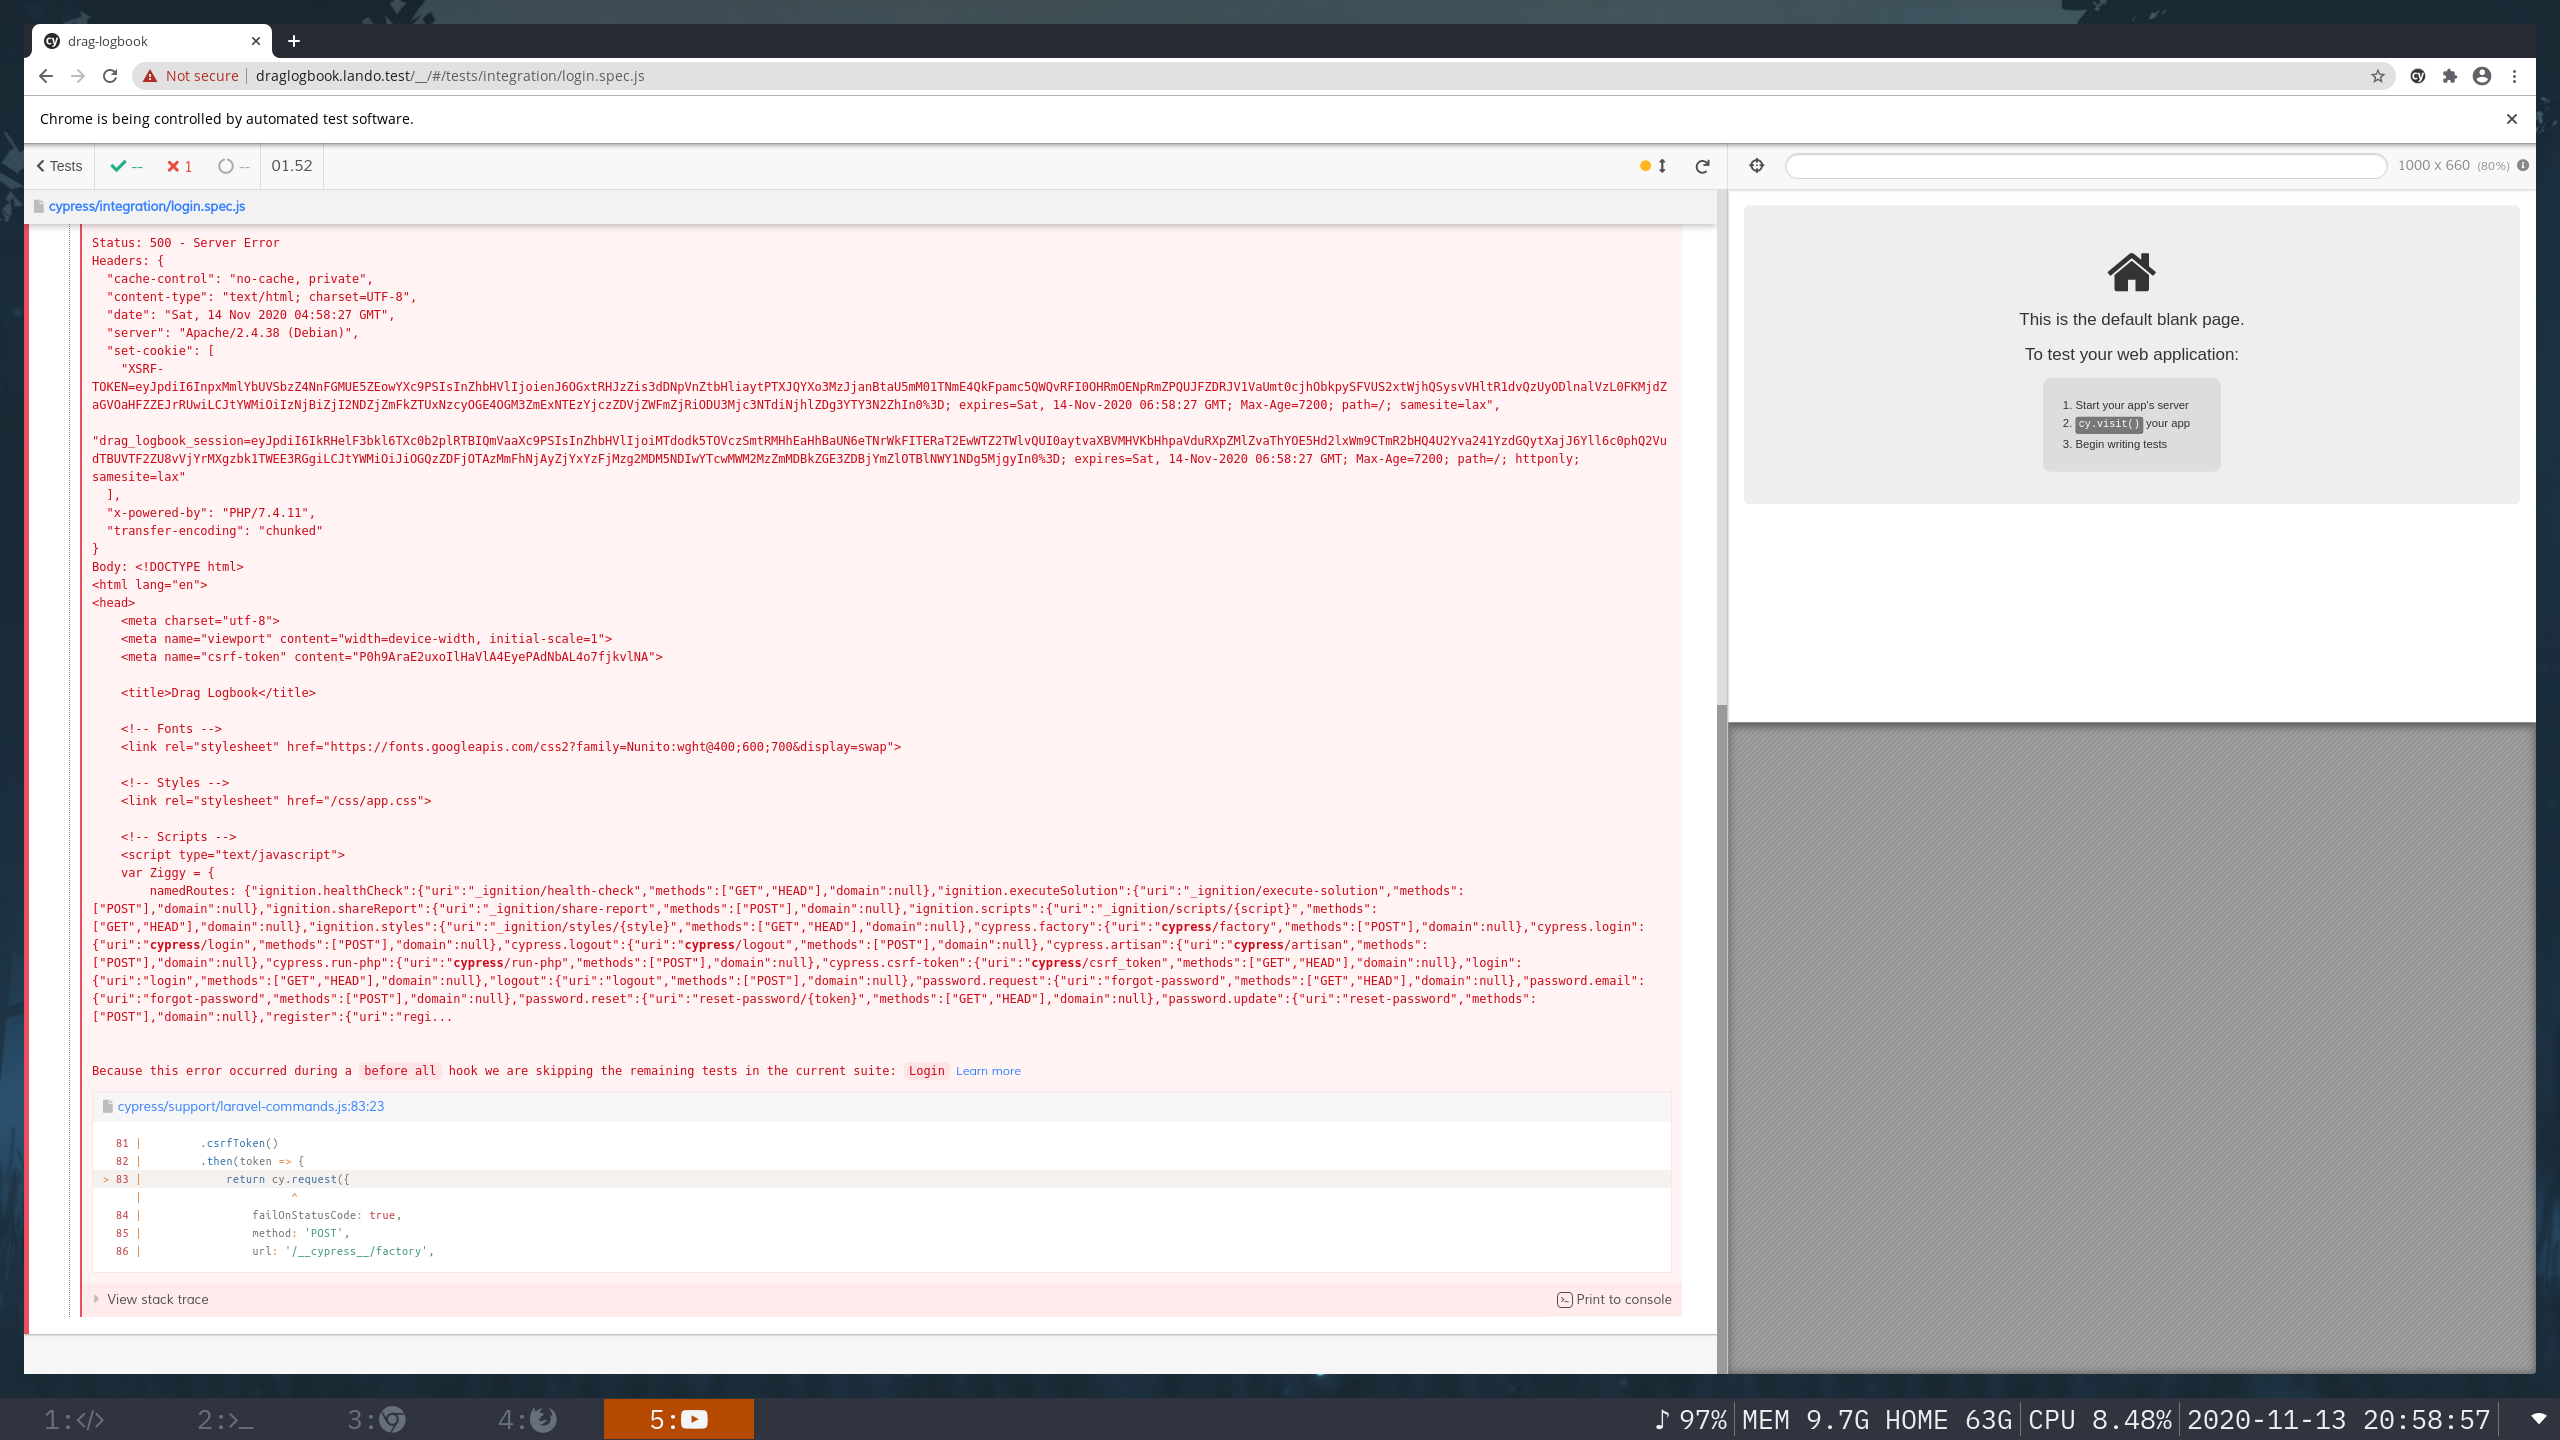Viewport: 2560px width, 1440px height.
Task: Click the YouTube workspace in the status bar
Action: coord(679,1418)
